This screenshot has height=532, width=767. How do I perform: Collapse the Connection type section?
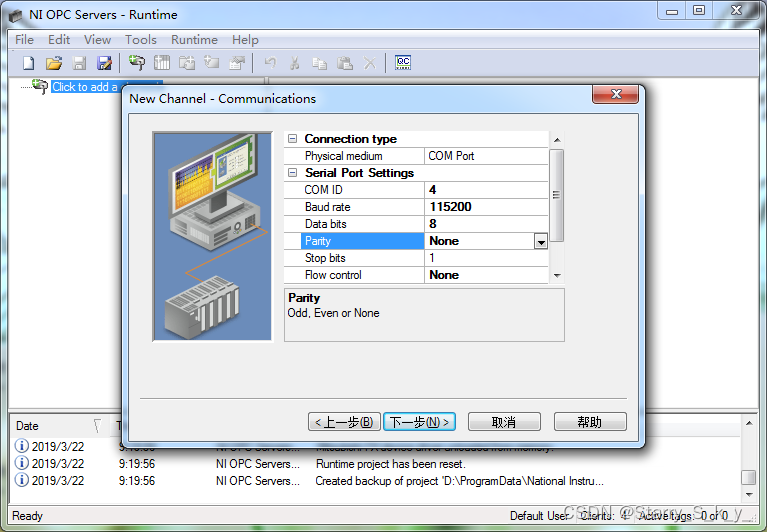point(293,139)
